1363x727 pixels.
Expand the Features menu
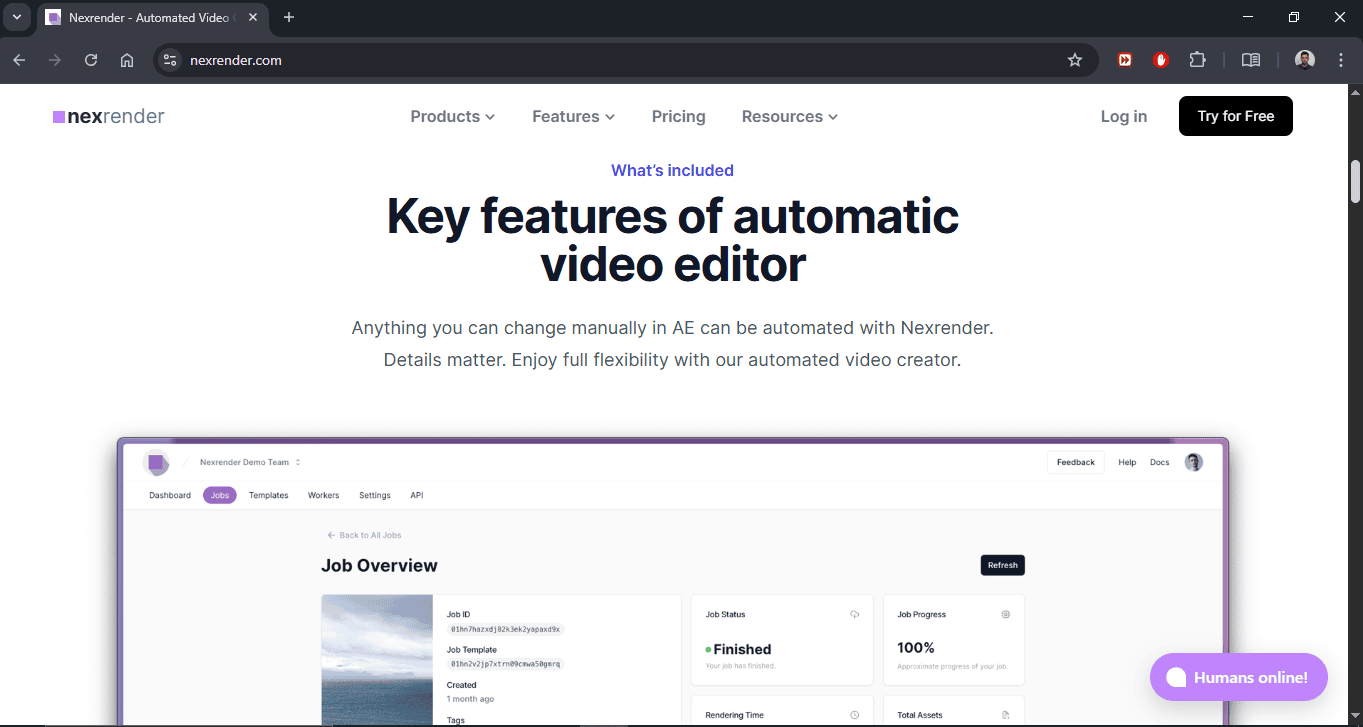pos(574,116)
